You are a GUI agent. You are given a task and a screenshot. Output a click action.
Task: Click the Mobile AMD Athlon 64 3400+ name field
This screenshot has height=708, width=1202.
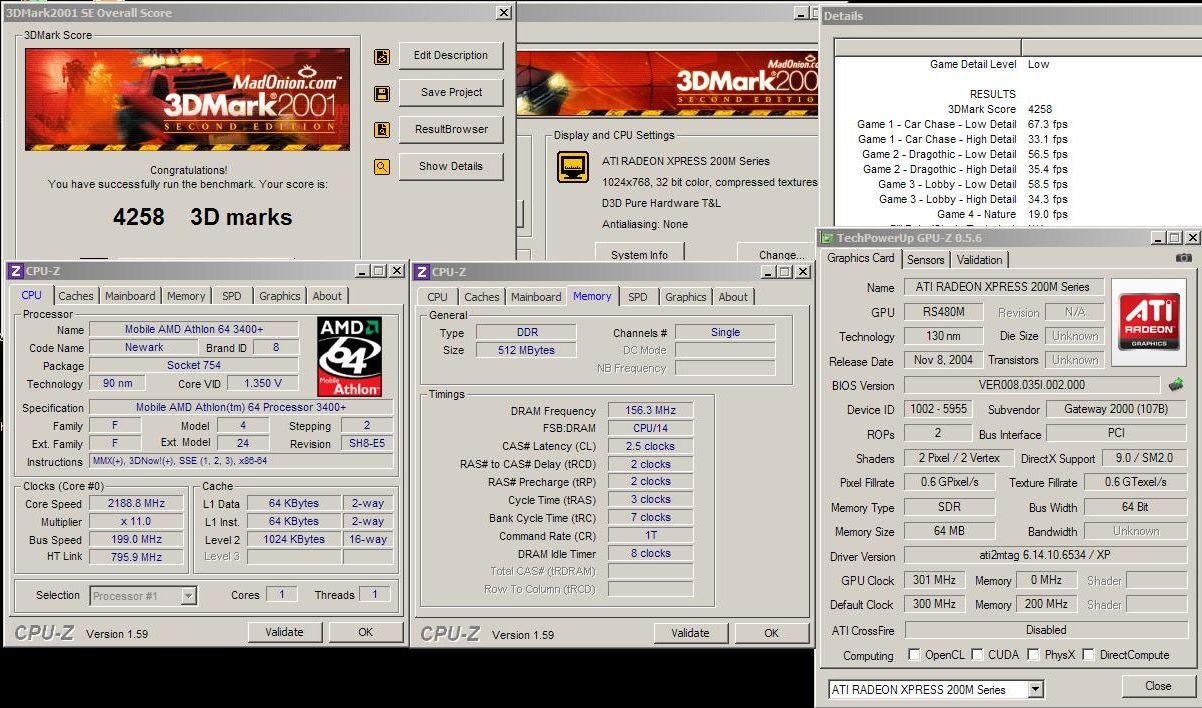click(x=194, y=329)
